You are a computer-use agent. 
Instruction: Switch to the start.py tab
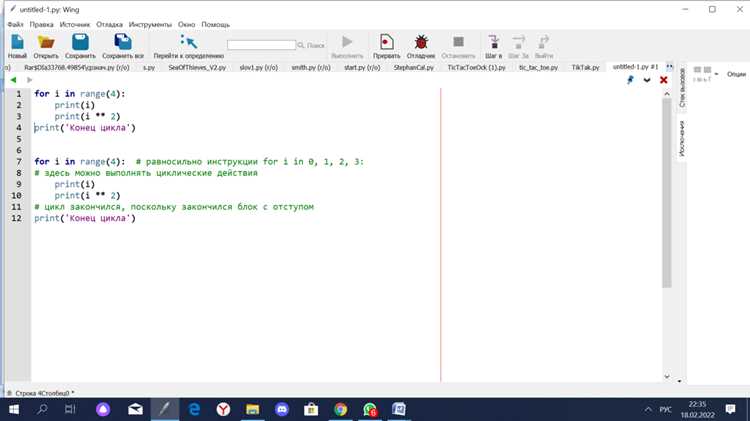(362, 67)
